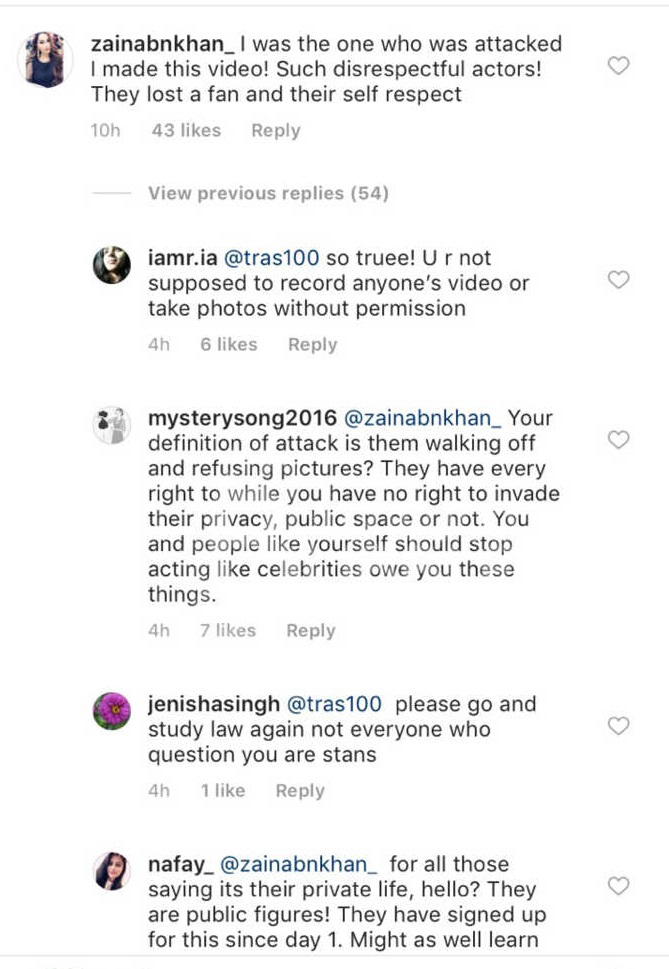Image resolution: width=669 pixels, height=969 pixels.
Task: Reply to iamr.ia's comment
Action: point(312,345)
